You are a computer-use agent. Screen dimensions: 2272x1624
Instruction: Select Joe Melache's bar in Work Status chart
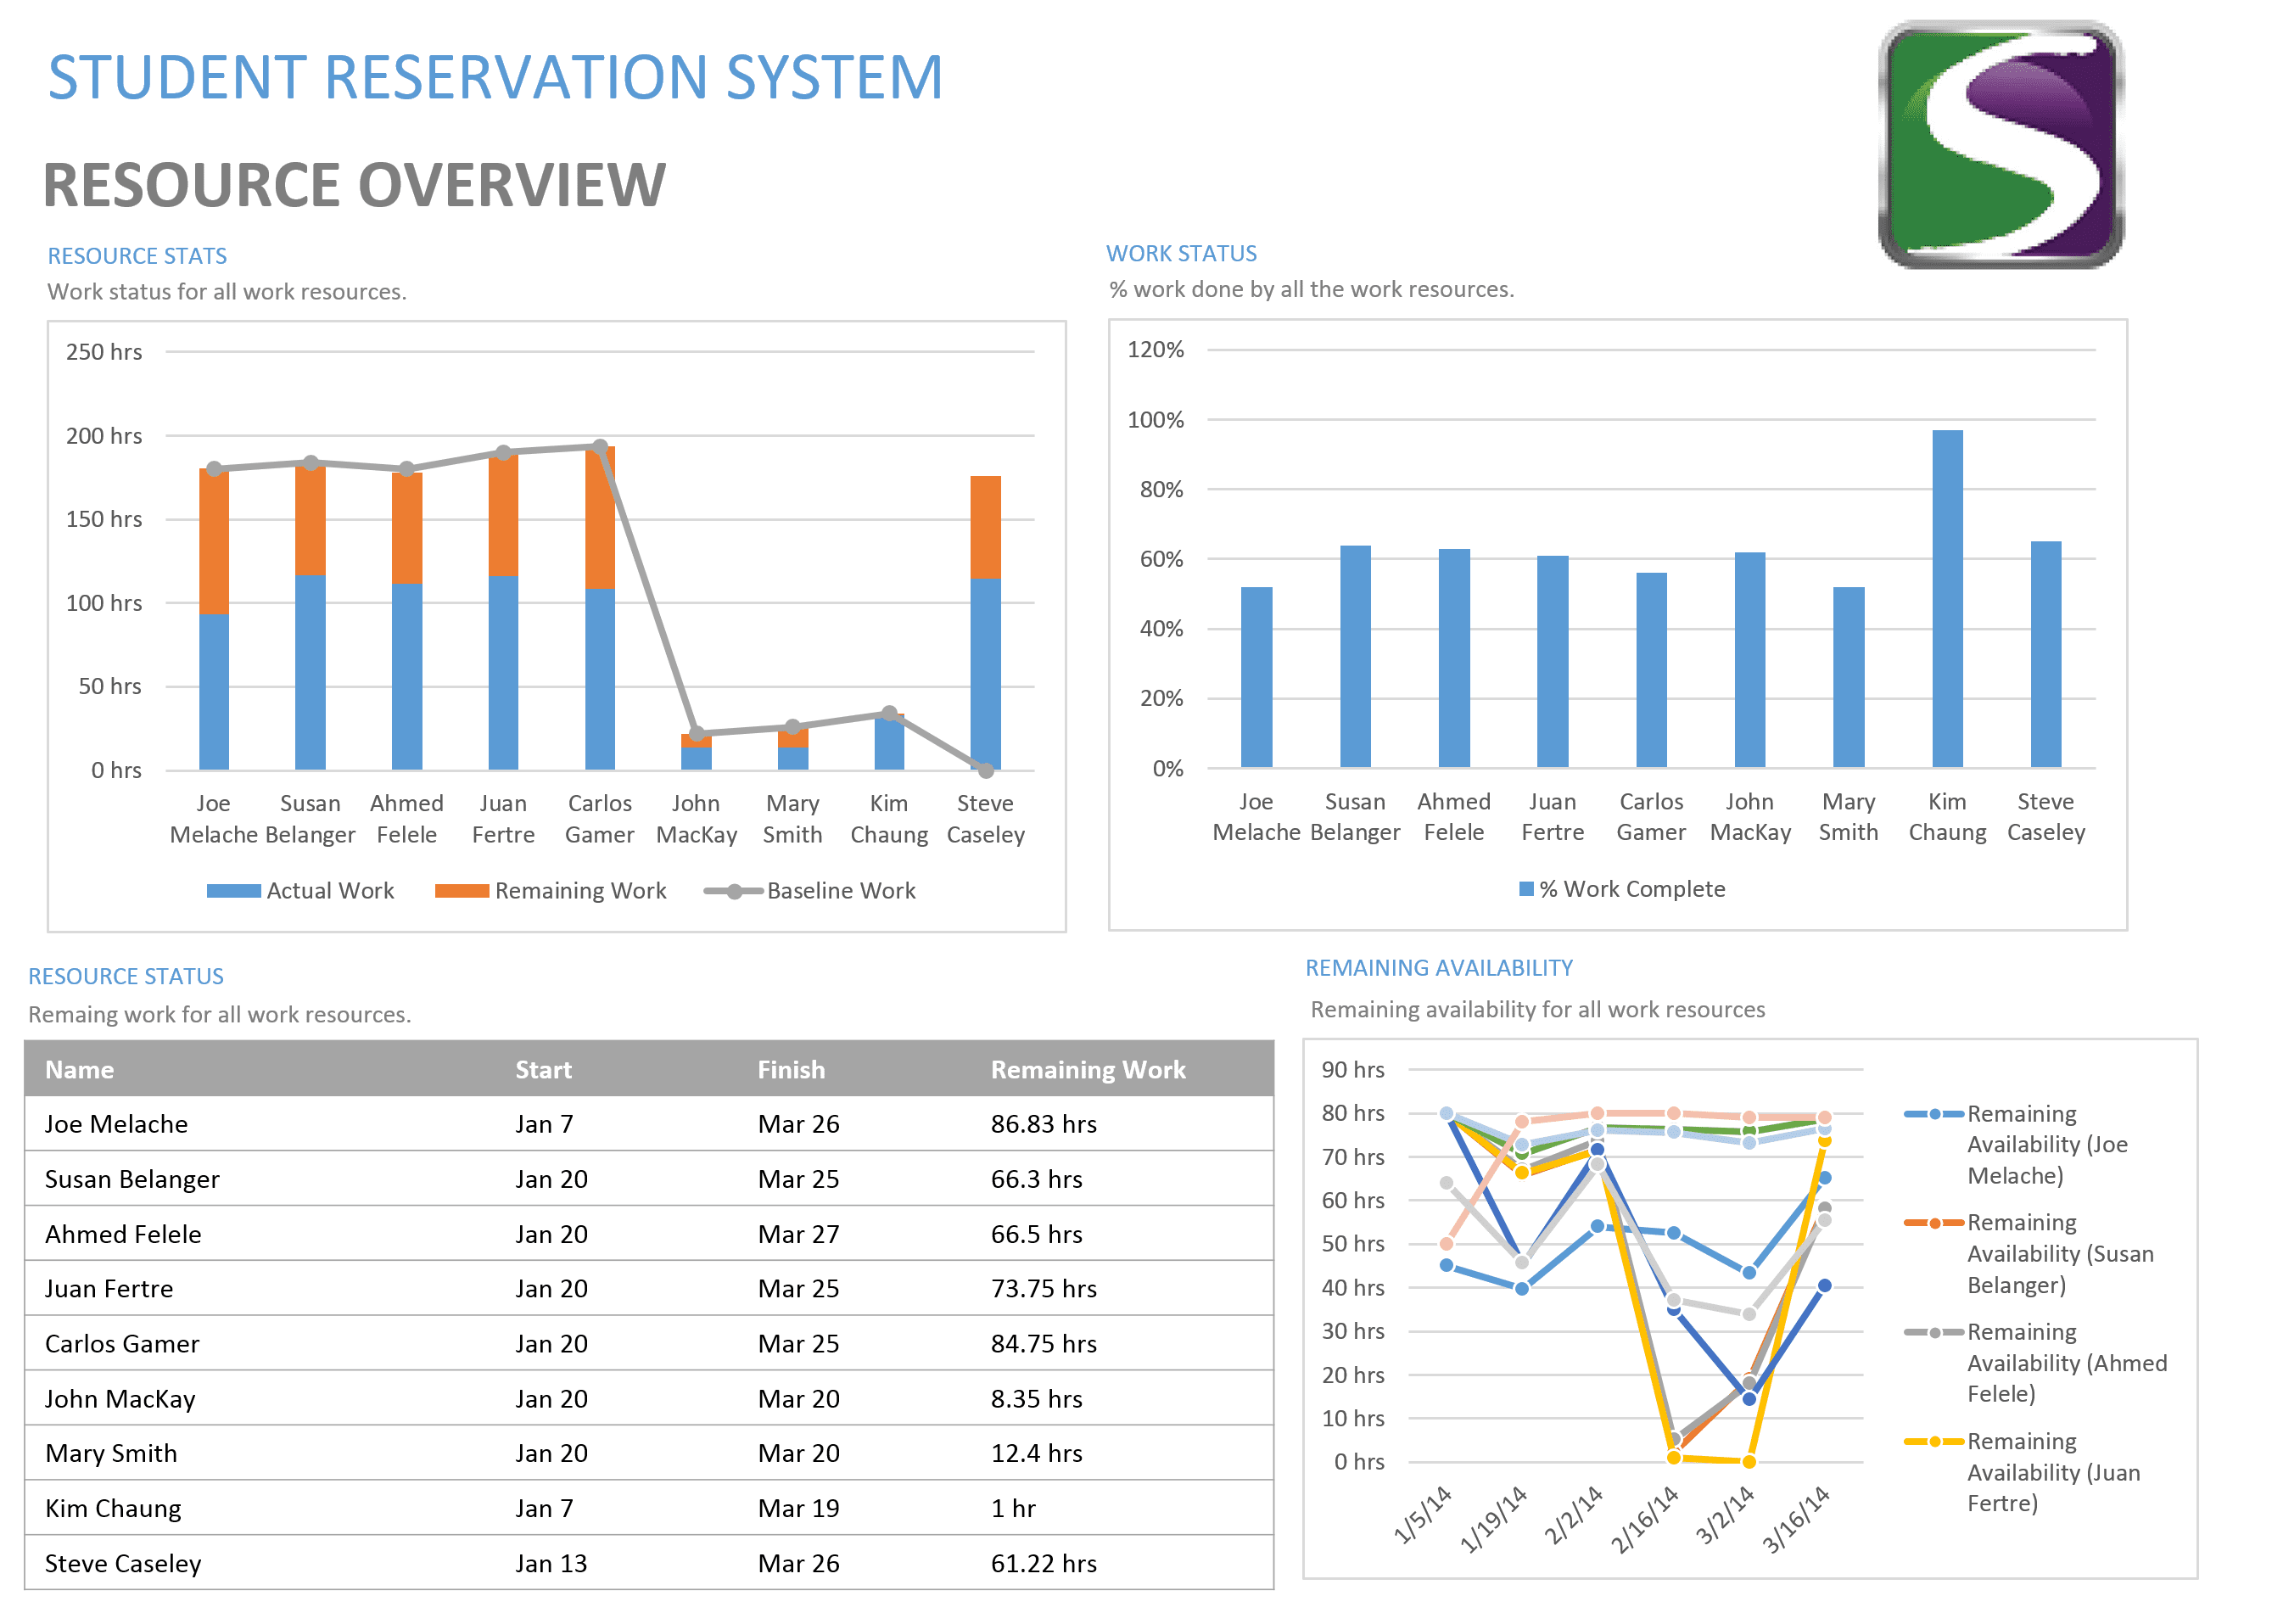pyautogui.click(x=1256, y=677)
